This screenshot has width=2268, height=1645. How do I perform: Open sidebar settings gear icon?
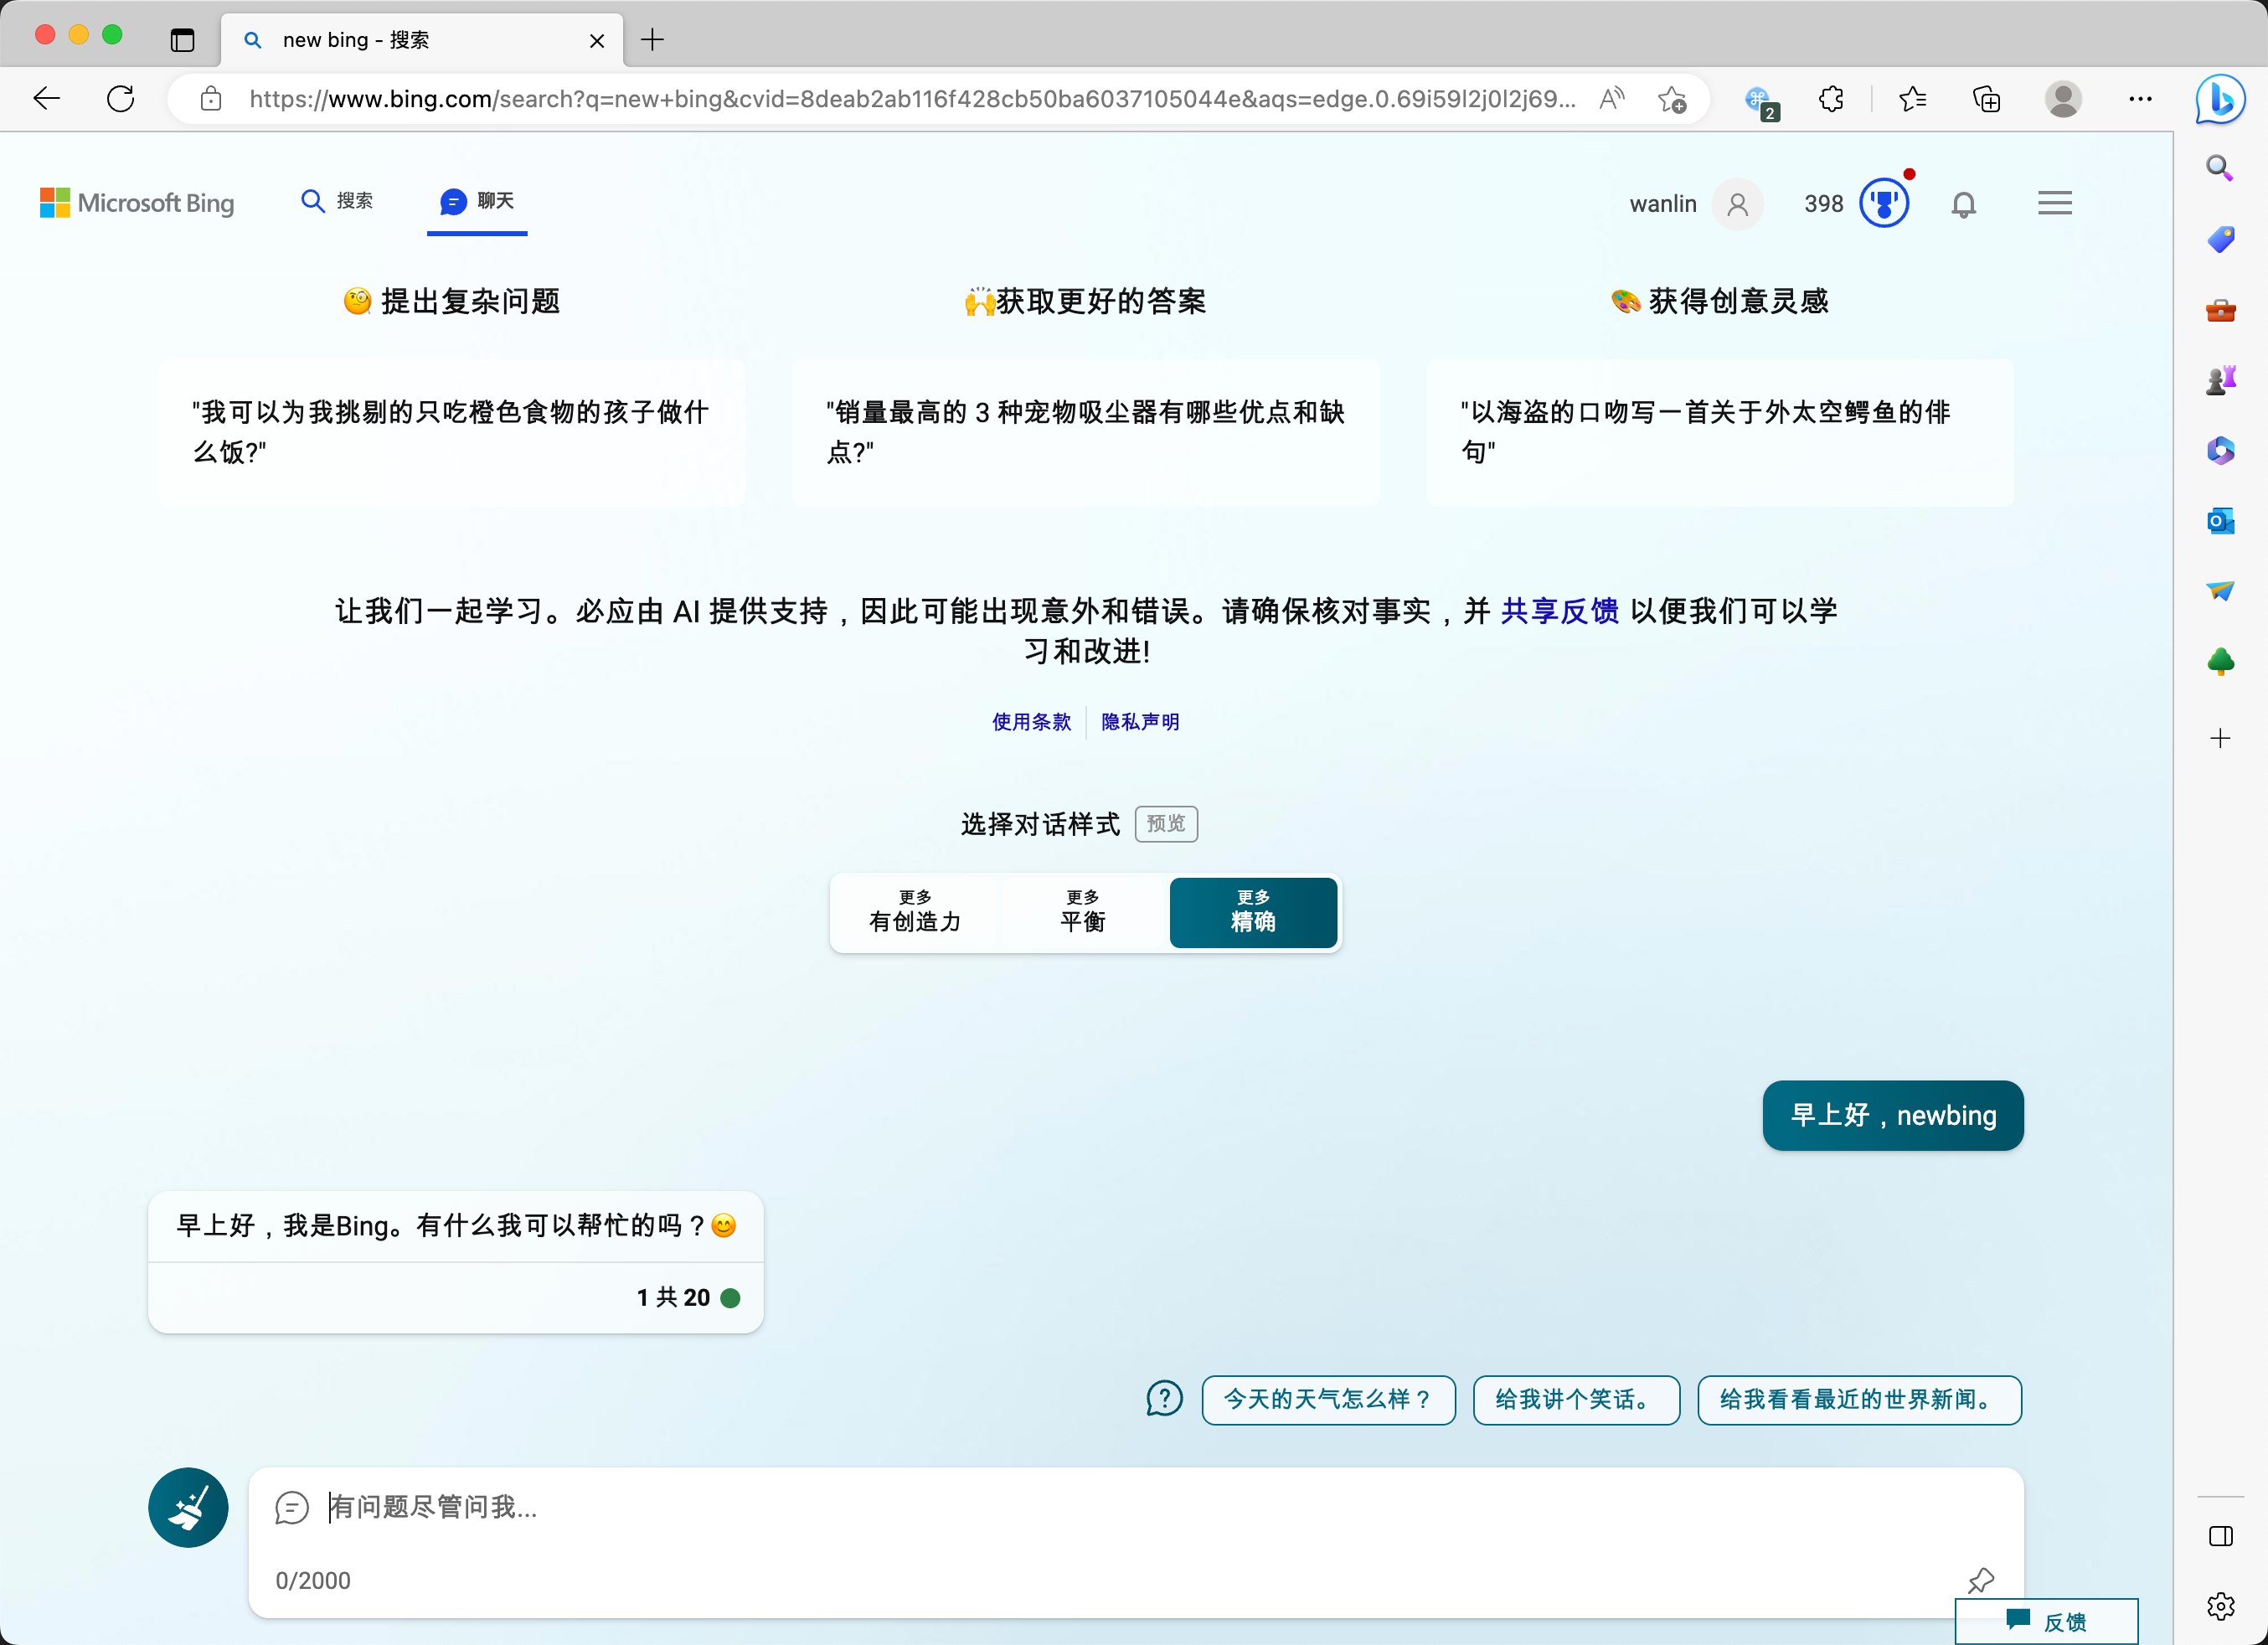tap(2220, 1606)
